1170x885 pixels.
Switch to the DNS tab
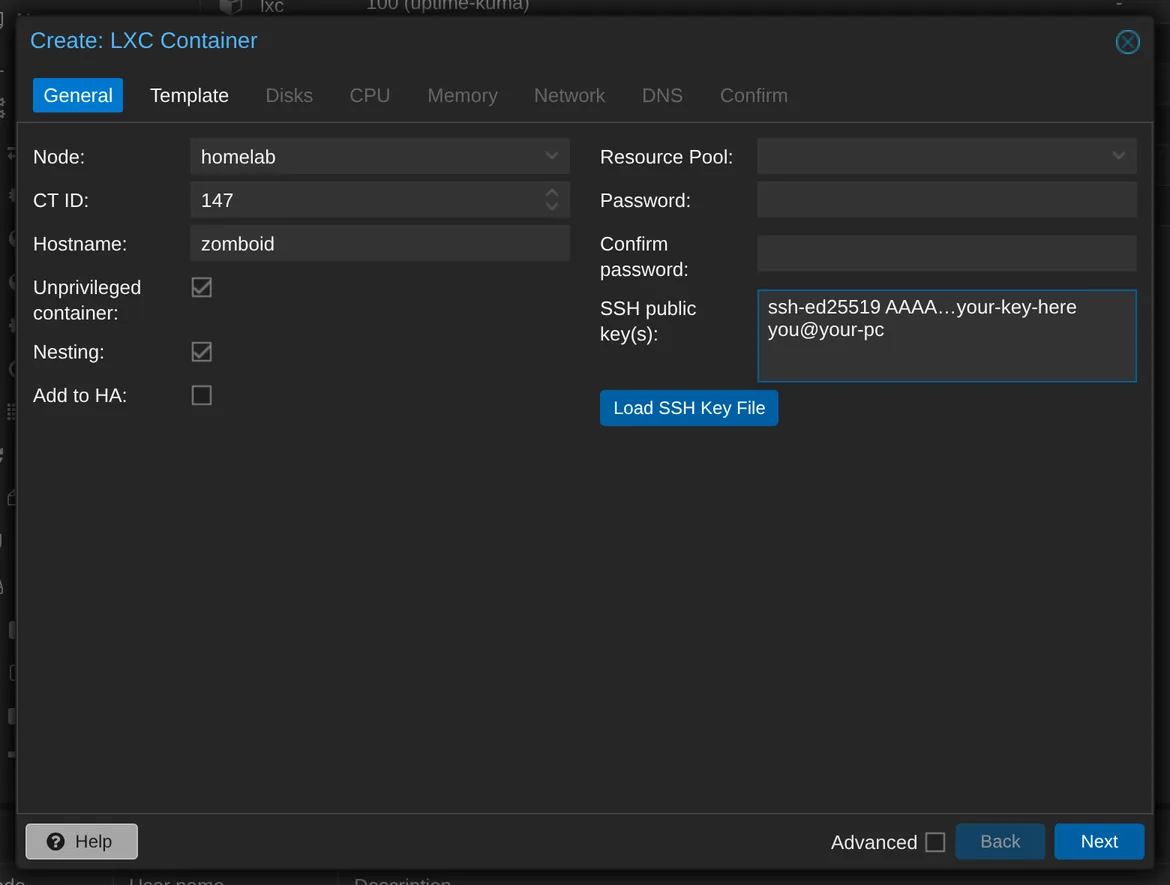coord(663,96)
